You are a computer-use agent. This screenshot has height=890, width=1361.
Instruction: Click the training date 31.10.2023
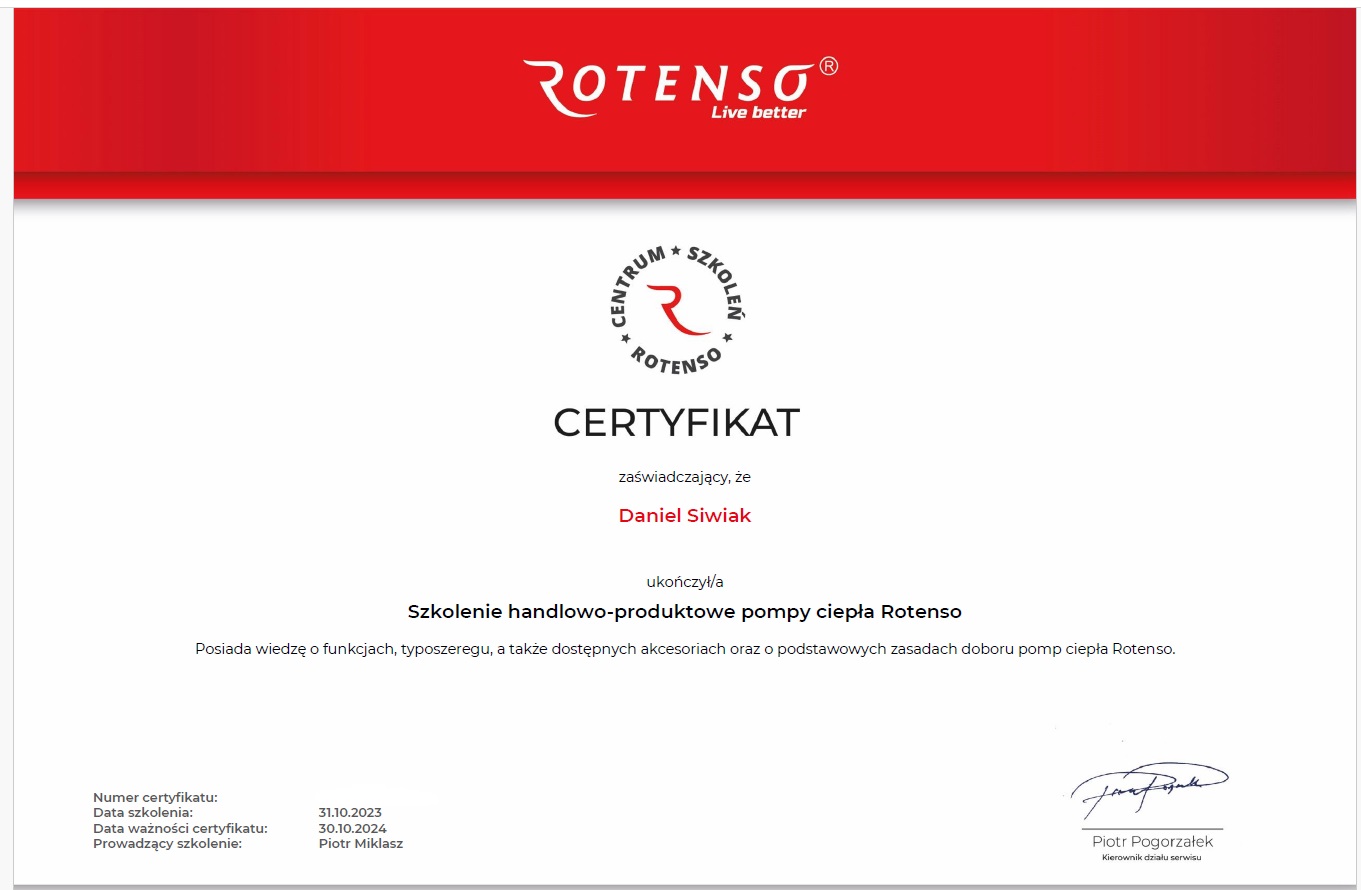point(350,813)
